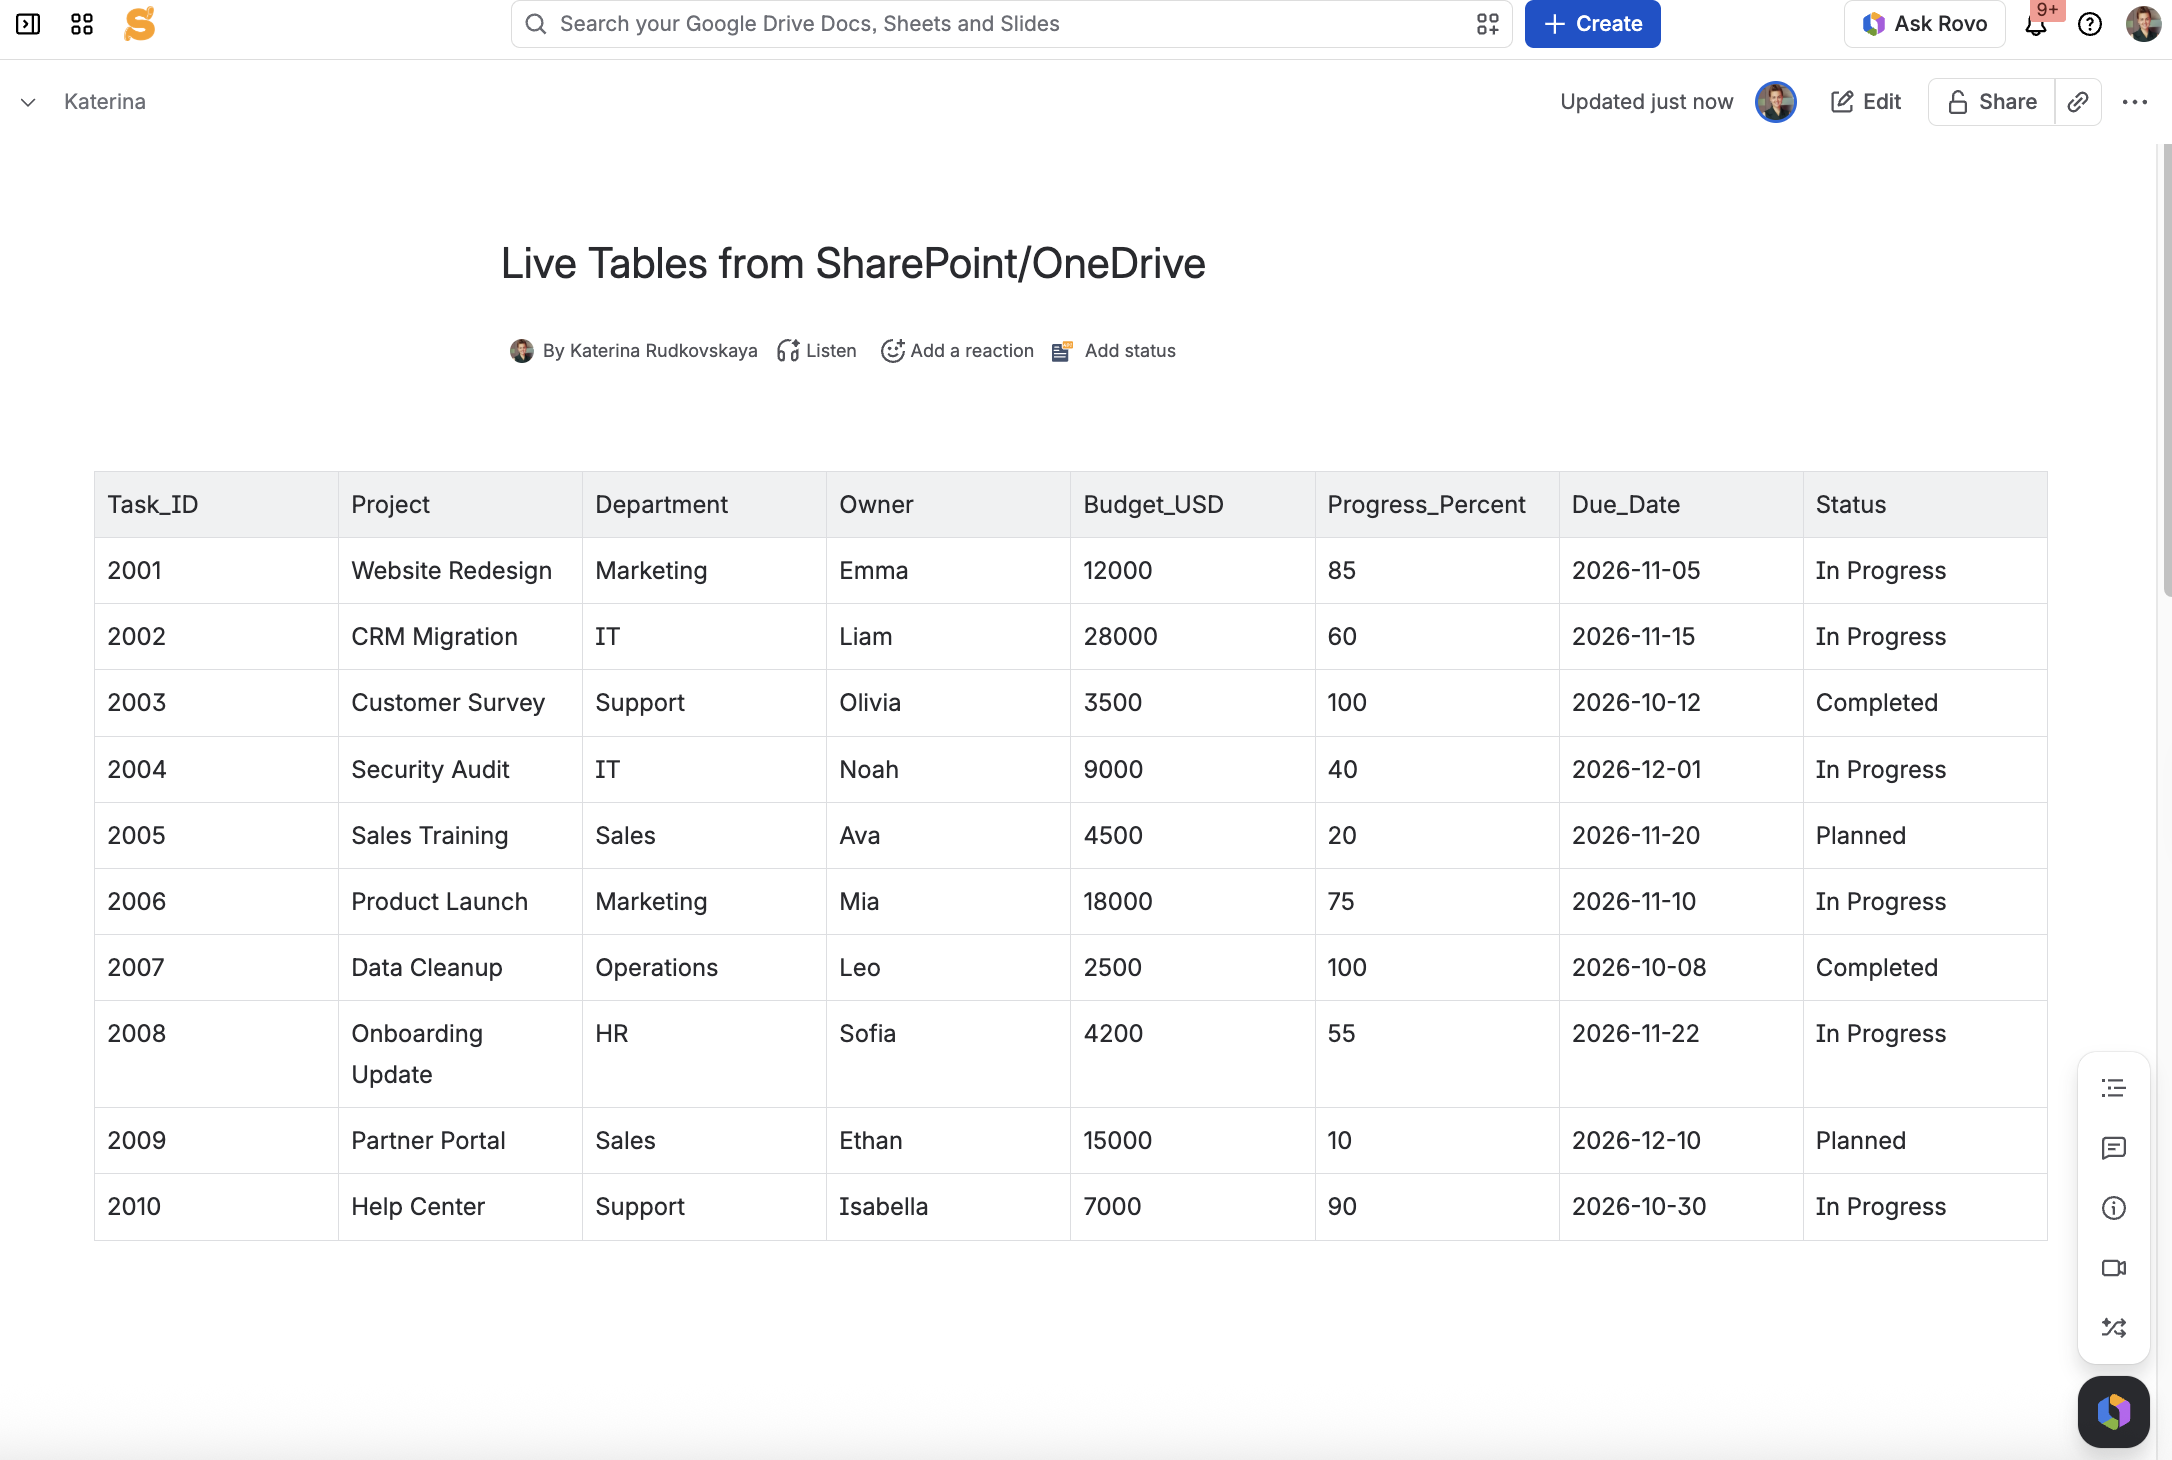Click the owner cell Isabella
This screenshot has width=2172, height=1460.
[x=948, y=1207]
